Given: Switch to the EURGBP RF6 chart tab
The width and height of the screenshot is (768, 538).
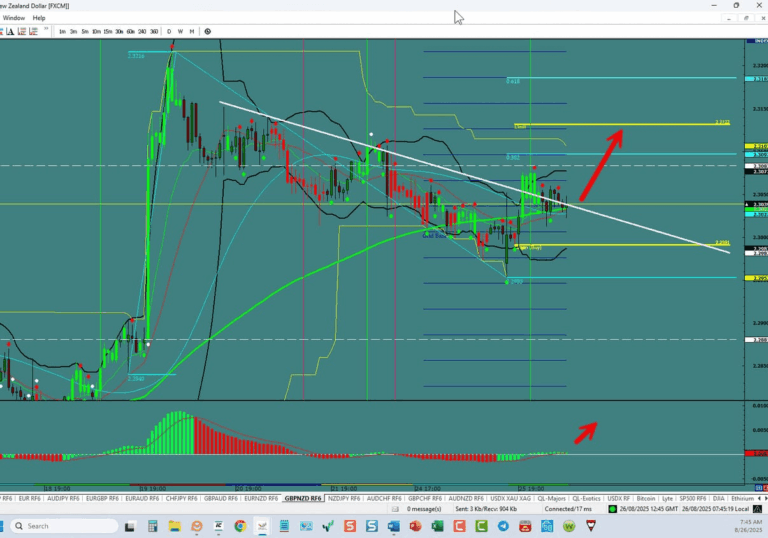Looking at the screenshot, I should [102, 498].
